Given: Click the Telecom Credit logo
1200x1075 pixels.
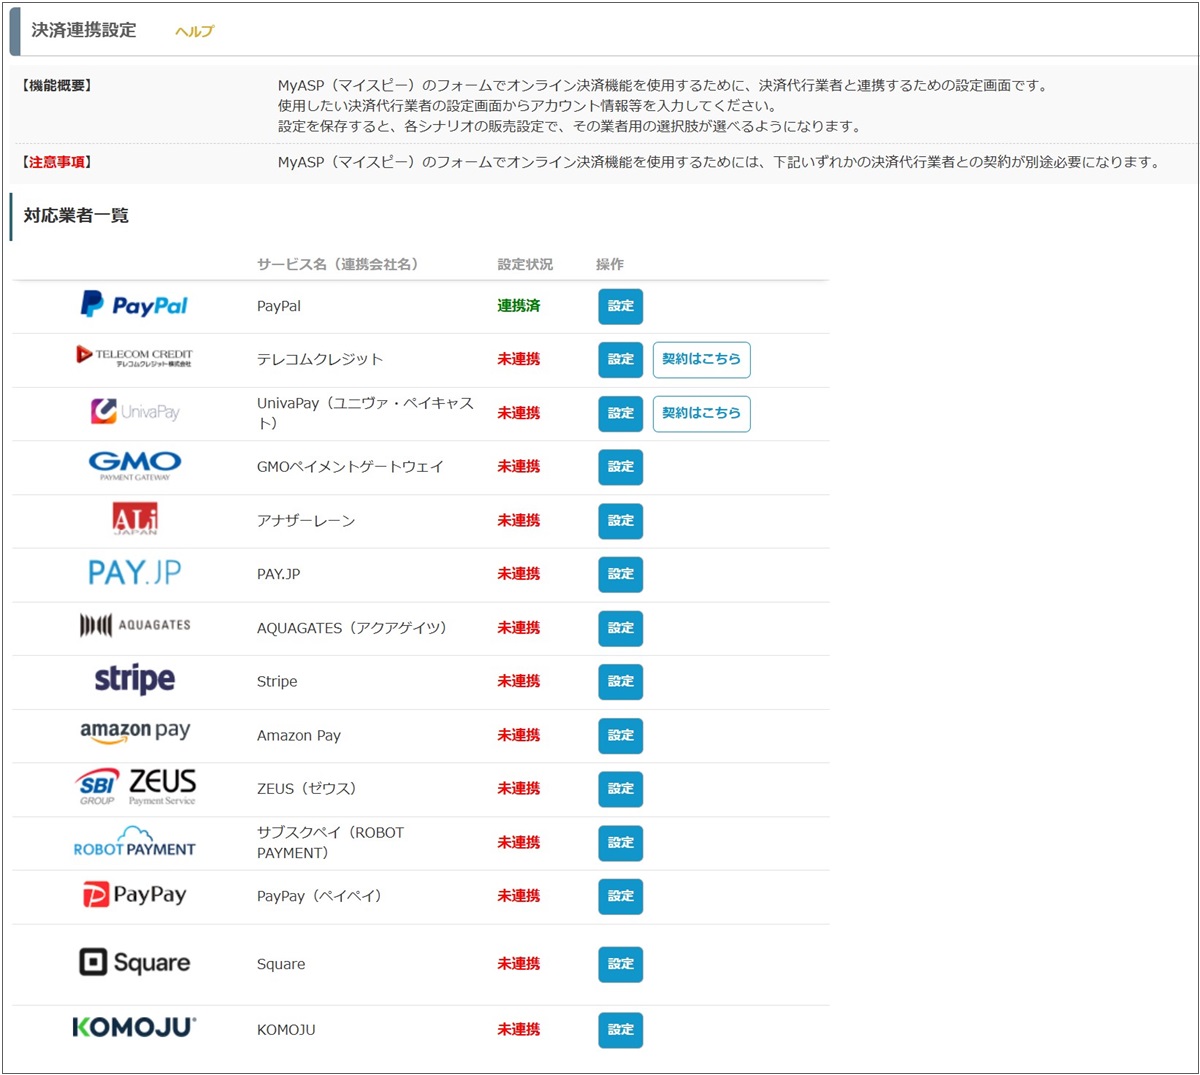Looking at the screenshot, I should click(x=134, y=357).
